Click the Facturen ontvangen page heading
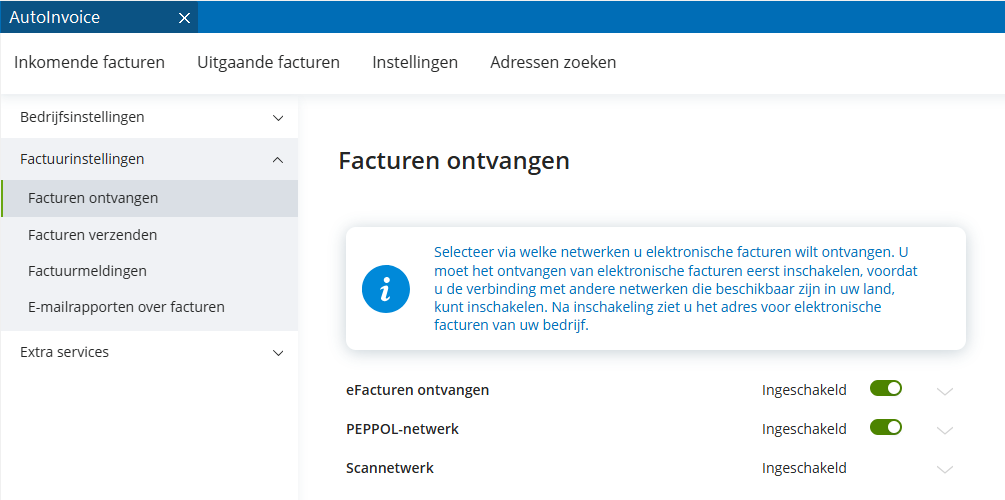The width and height of the screenshot is (1005, 500). pyautogui.click(x=454, y=161)
